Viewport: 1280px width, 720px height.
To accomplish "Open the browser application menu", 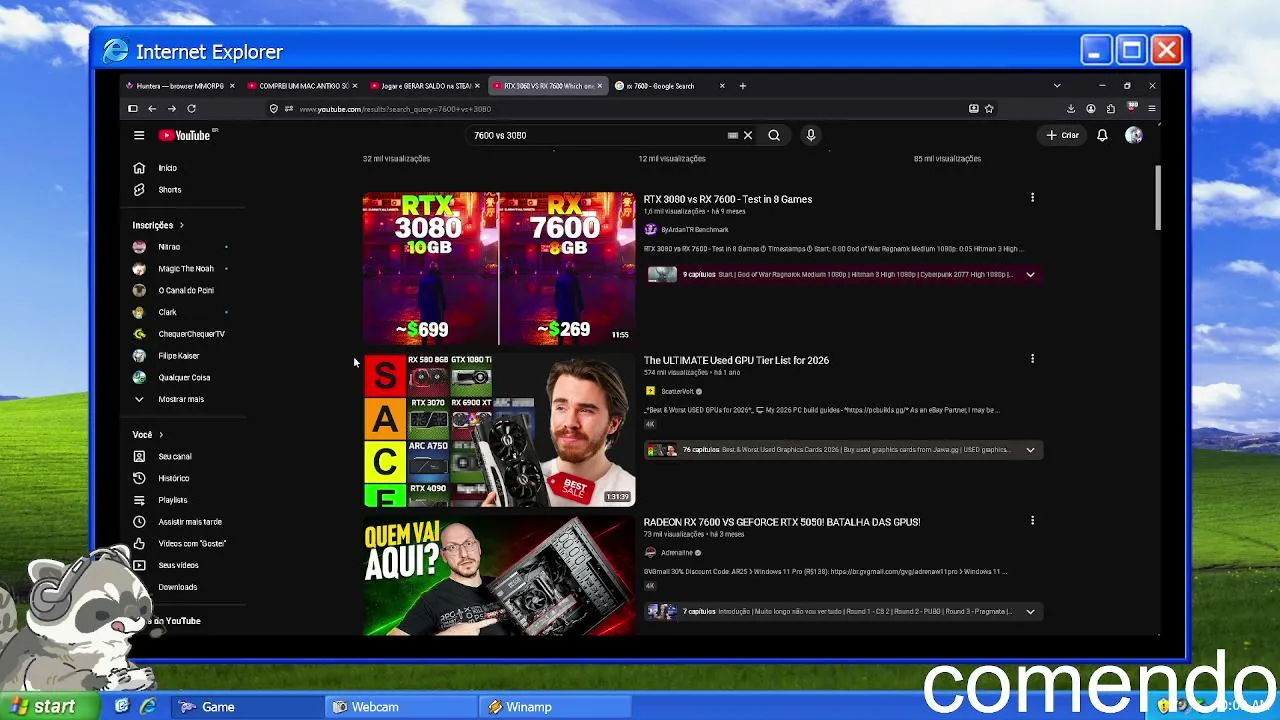I will (x=1152, y=108).
